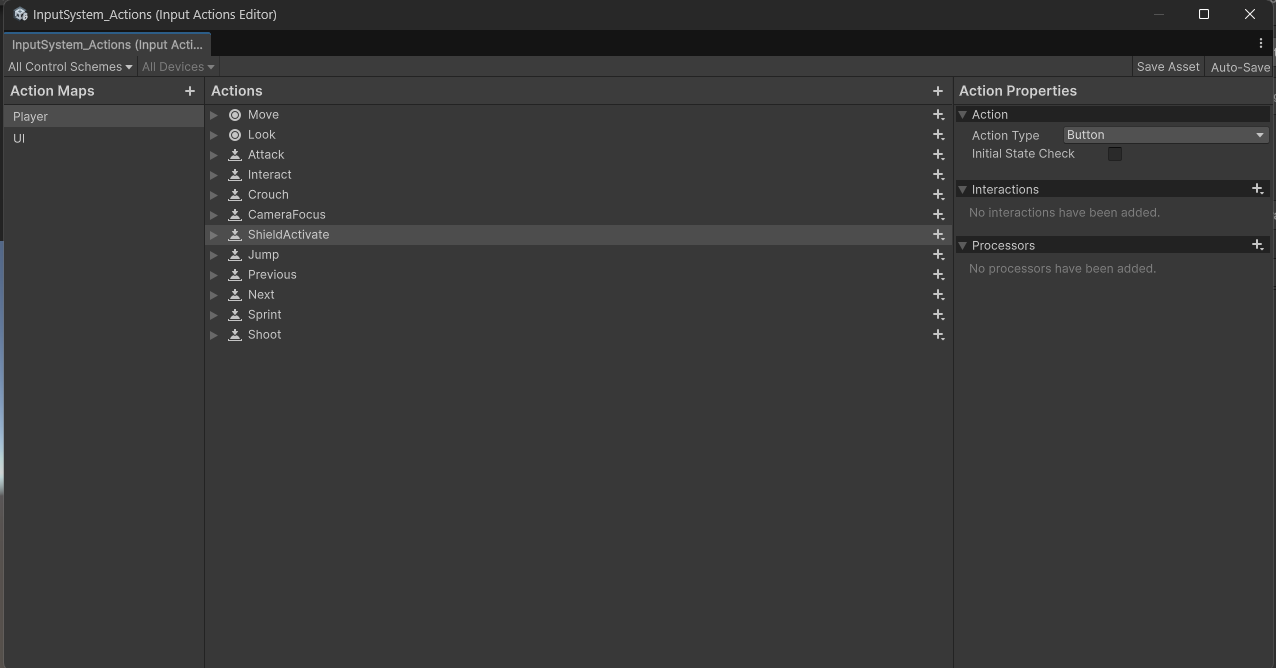Click the Look action value icon

[235, 135]
